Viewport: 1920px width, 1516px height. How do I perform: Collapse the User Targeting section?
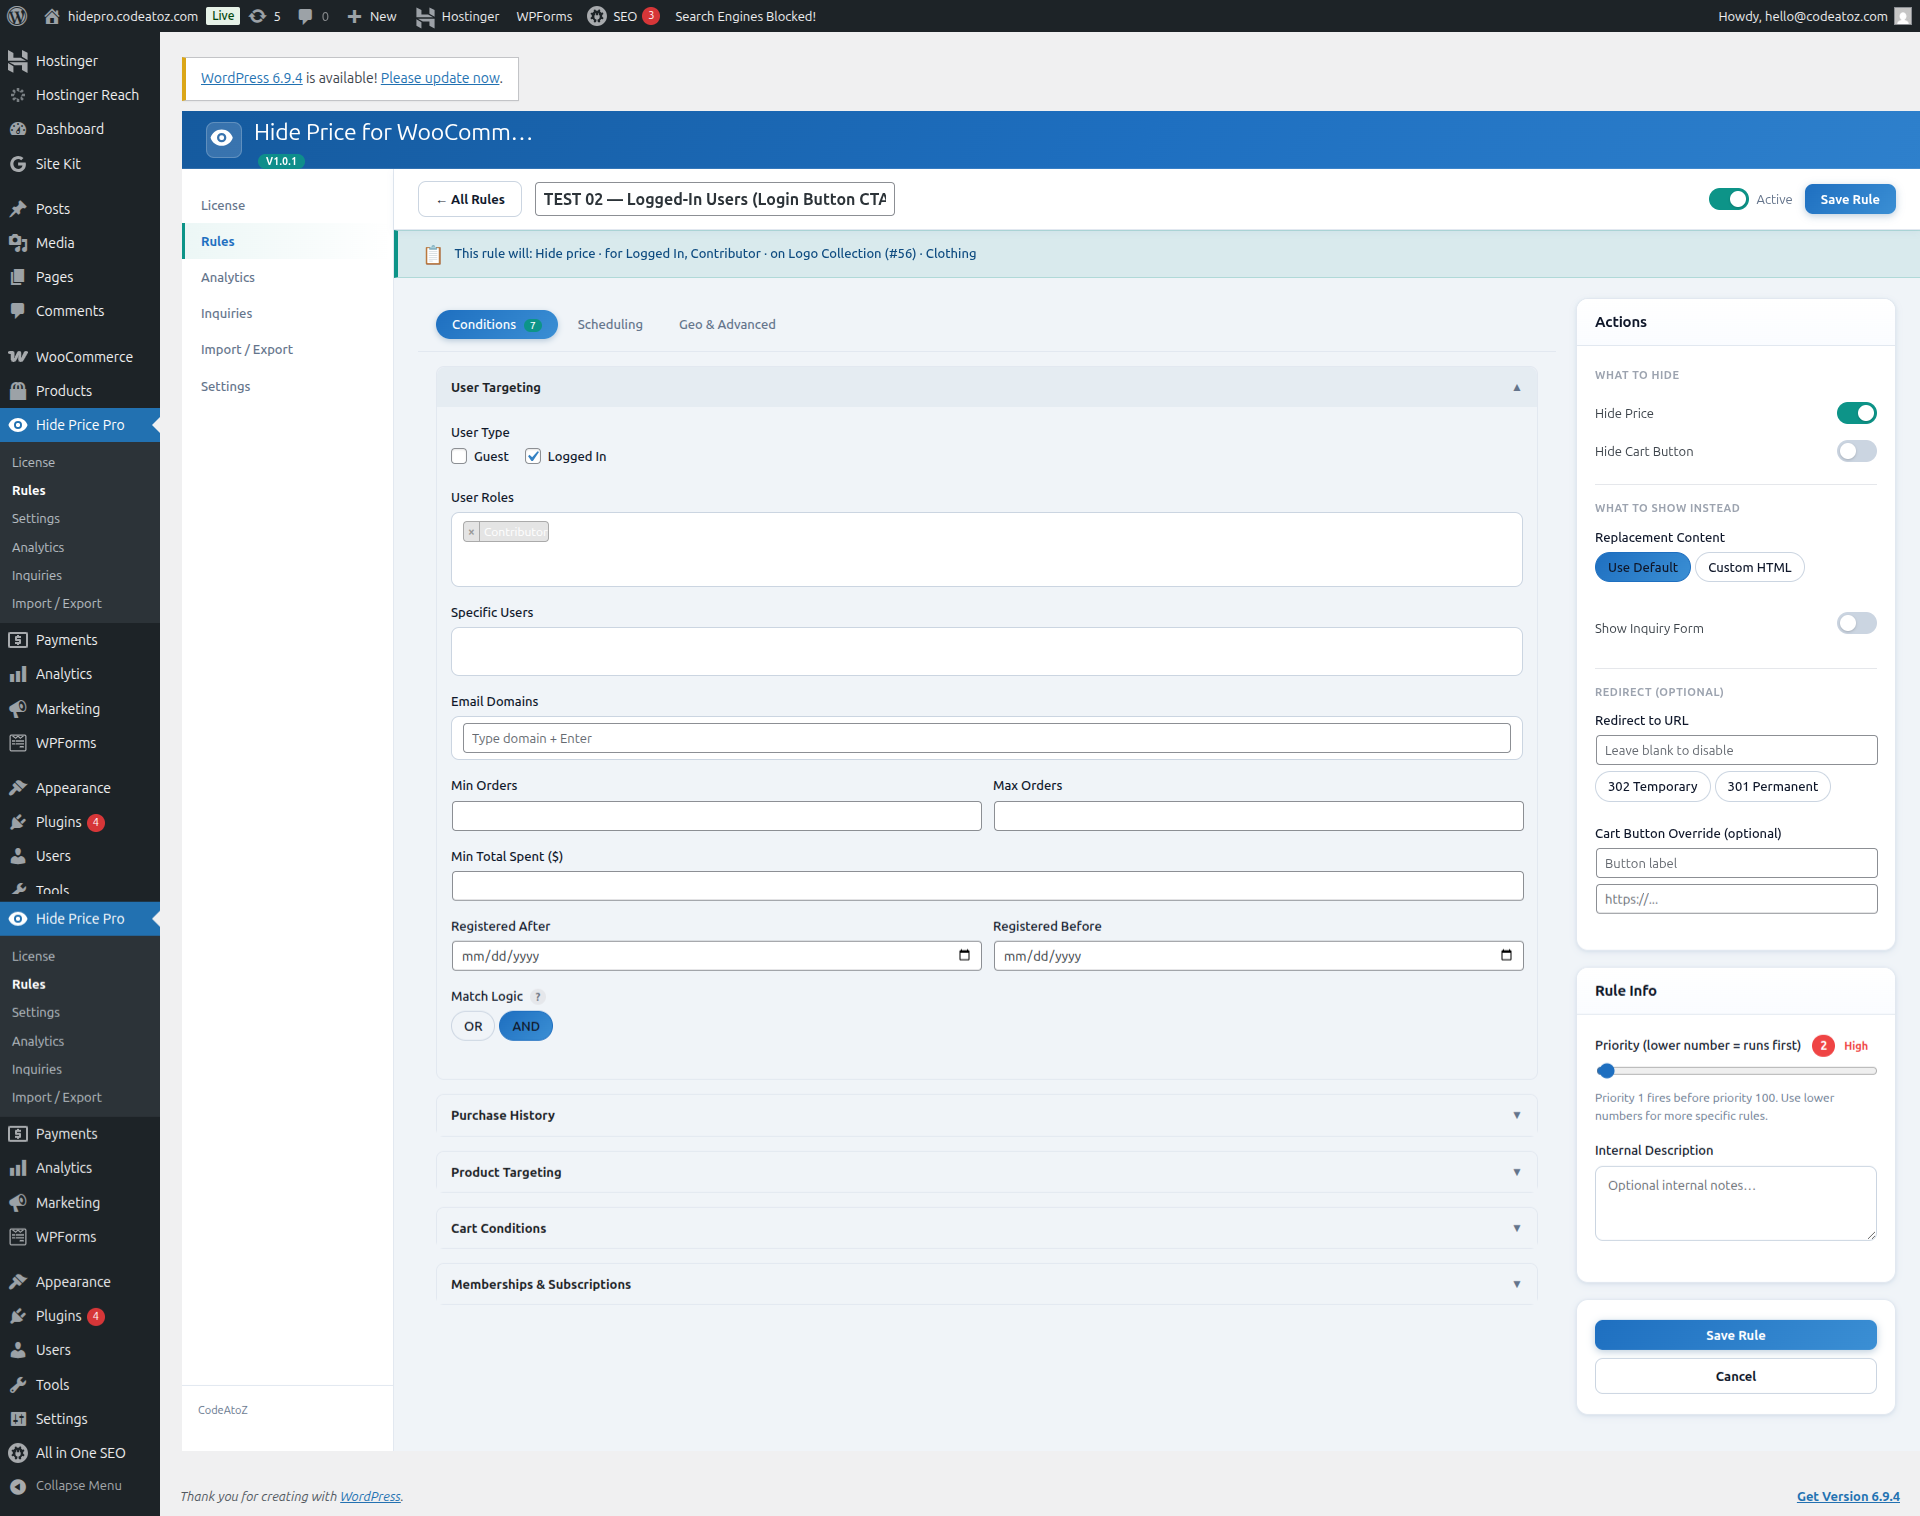[986, 387]
